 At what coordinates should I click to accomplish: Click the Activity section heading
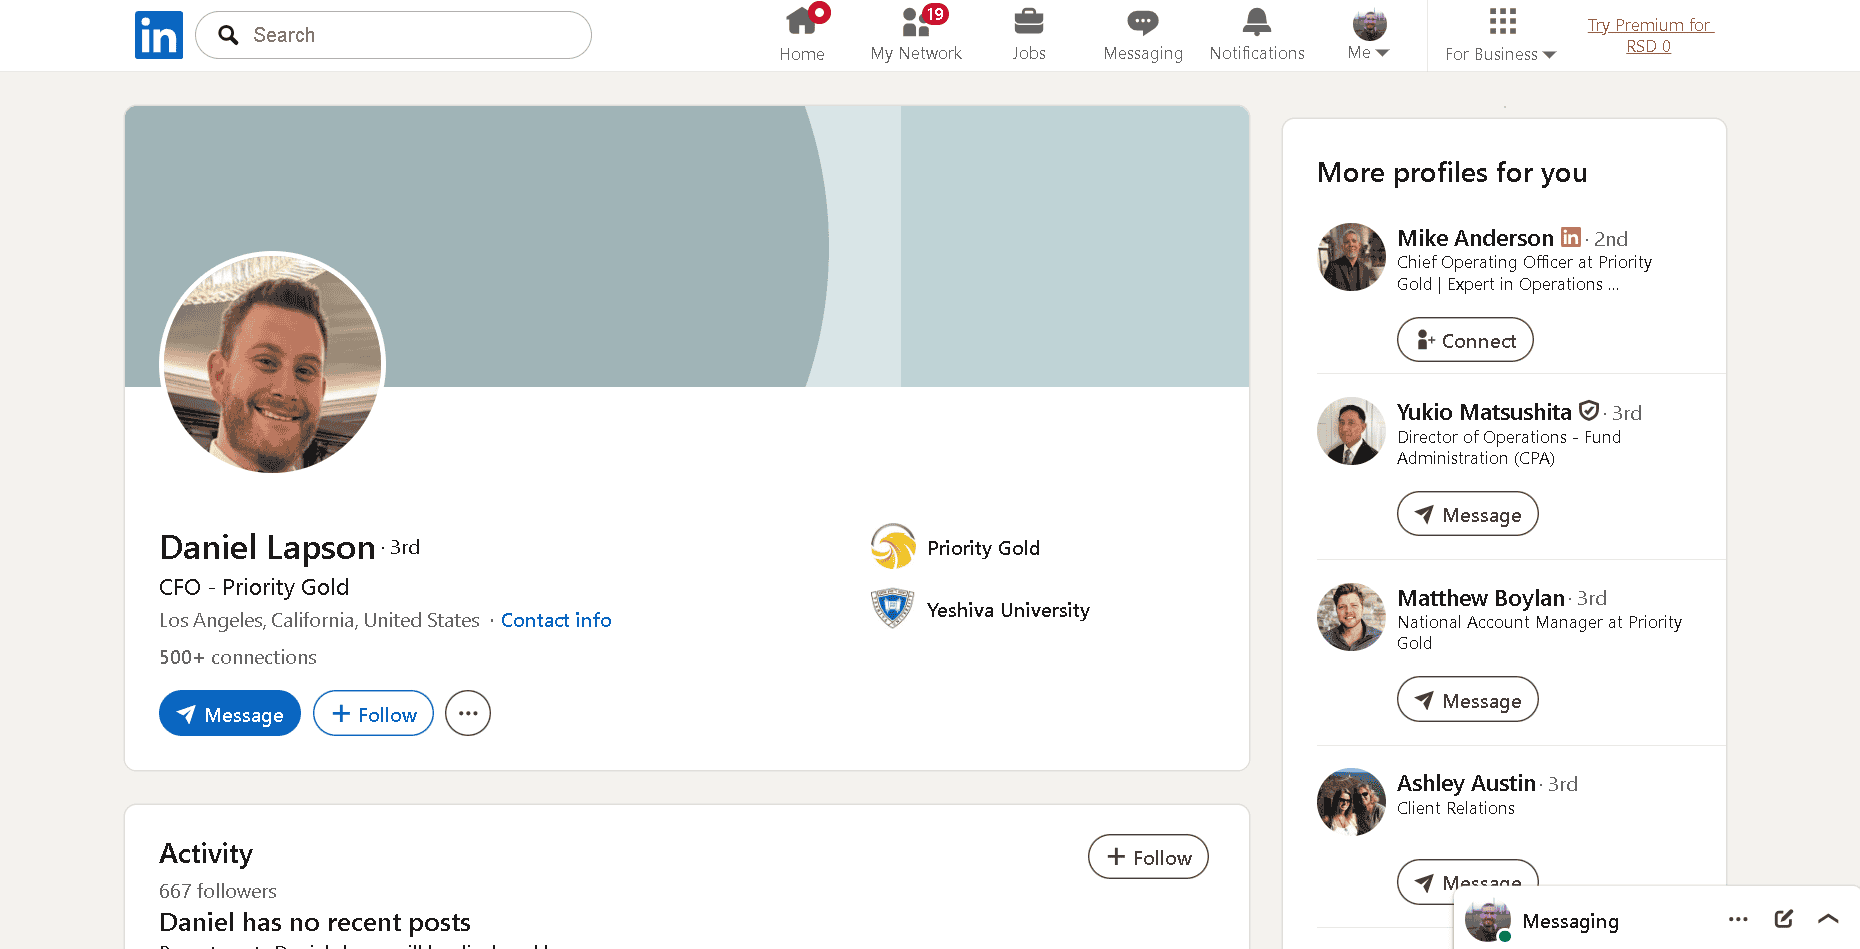coord(206,853)
